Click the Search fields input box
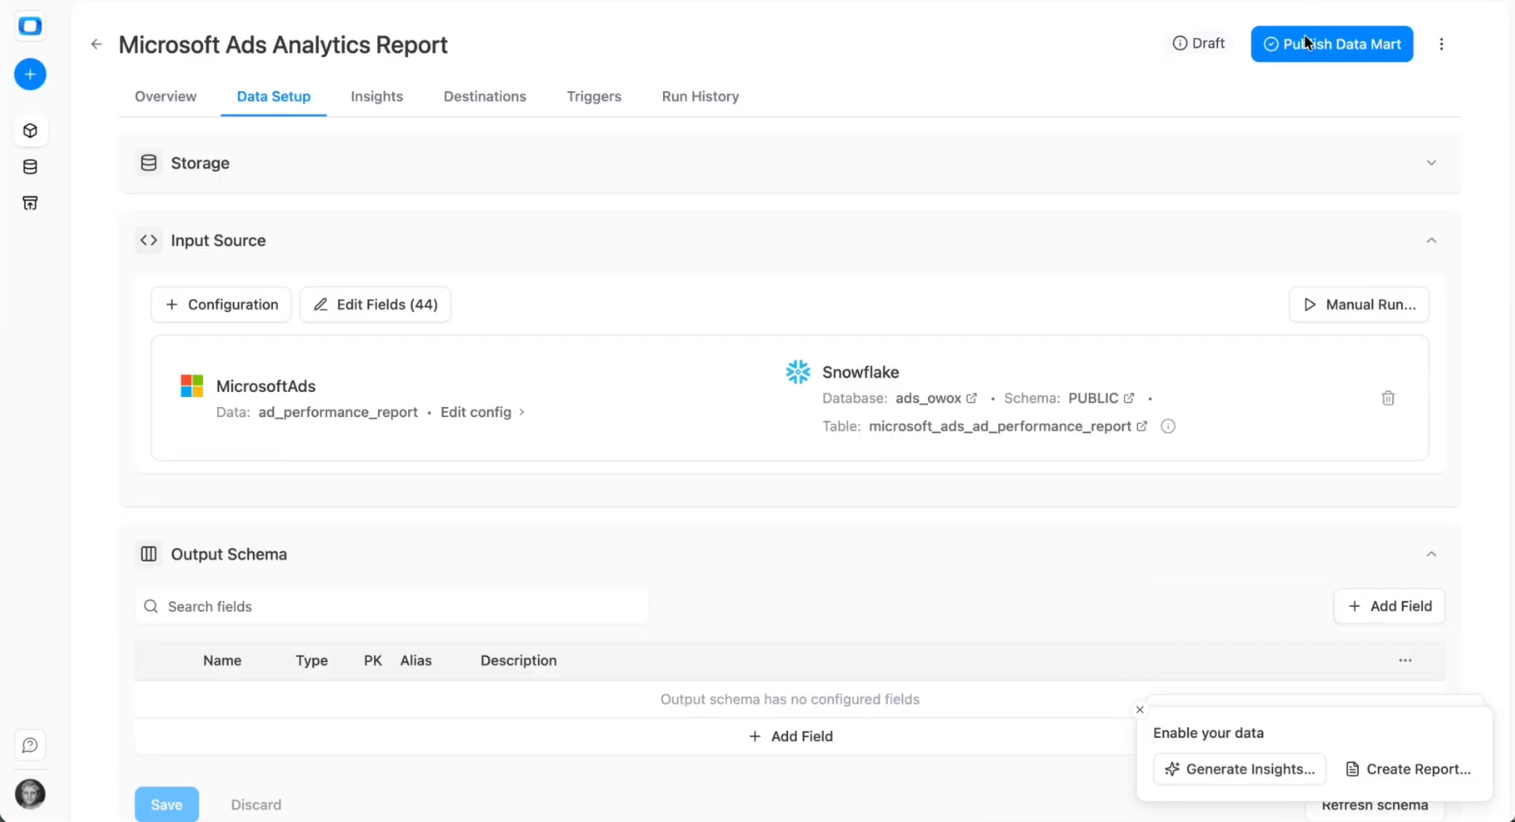The height and width of the screenshot is (822, 1515). 390,606
